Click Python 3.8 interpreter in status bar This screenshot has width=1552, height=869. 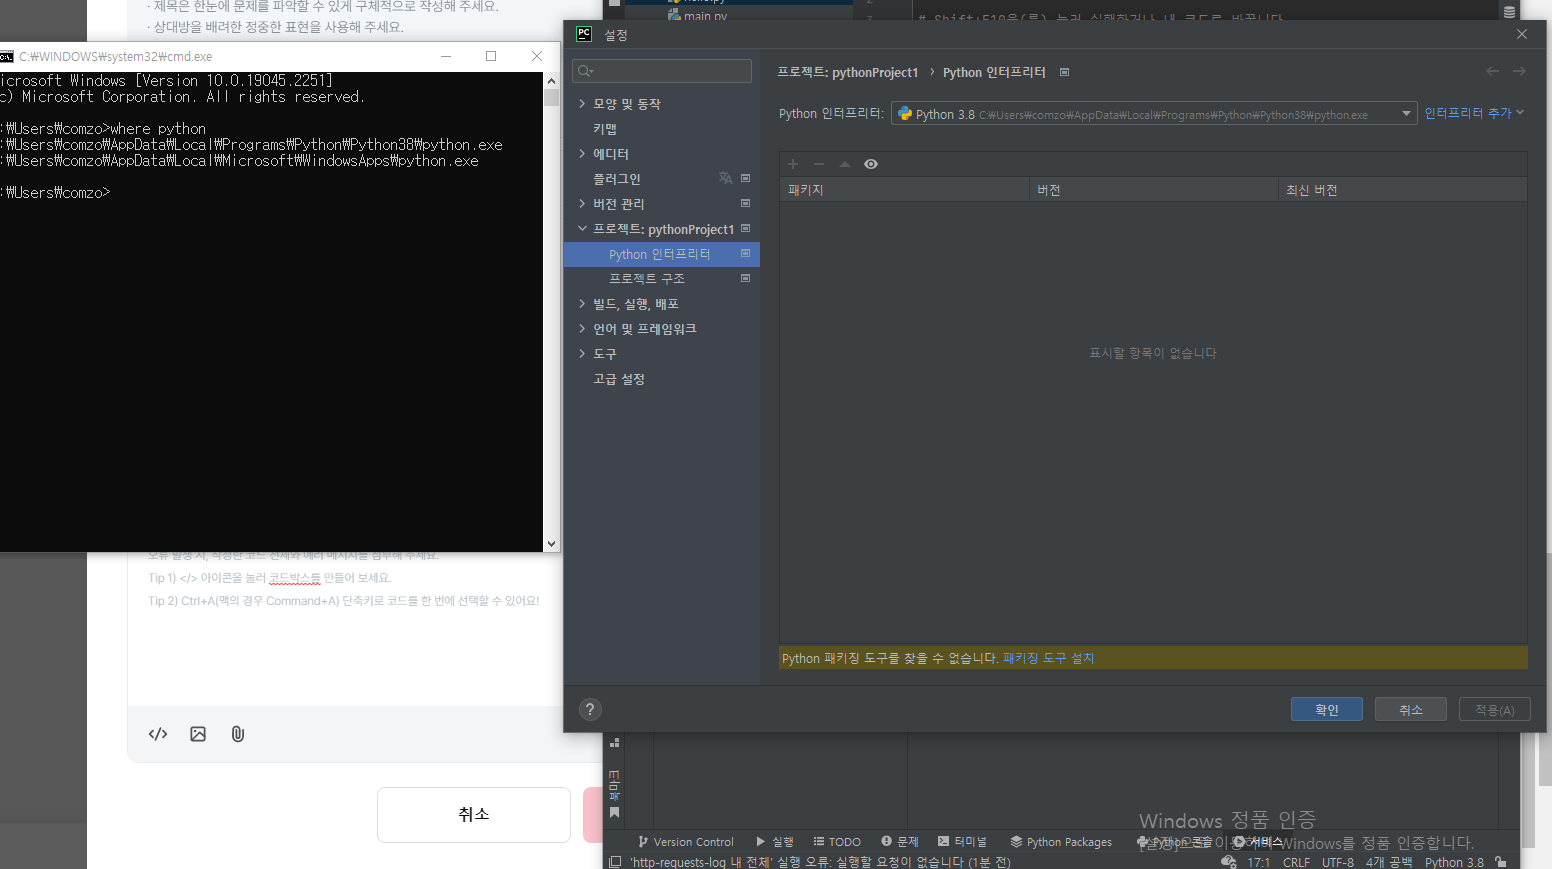click(1454, 862)
